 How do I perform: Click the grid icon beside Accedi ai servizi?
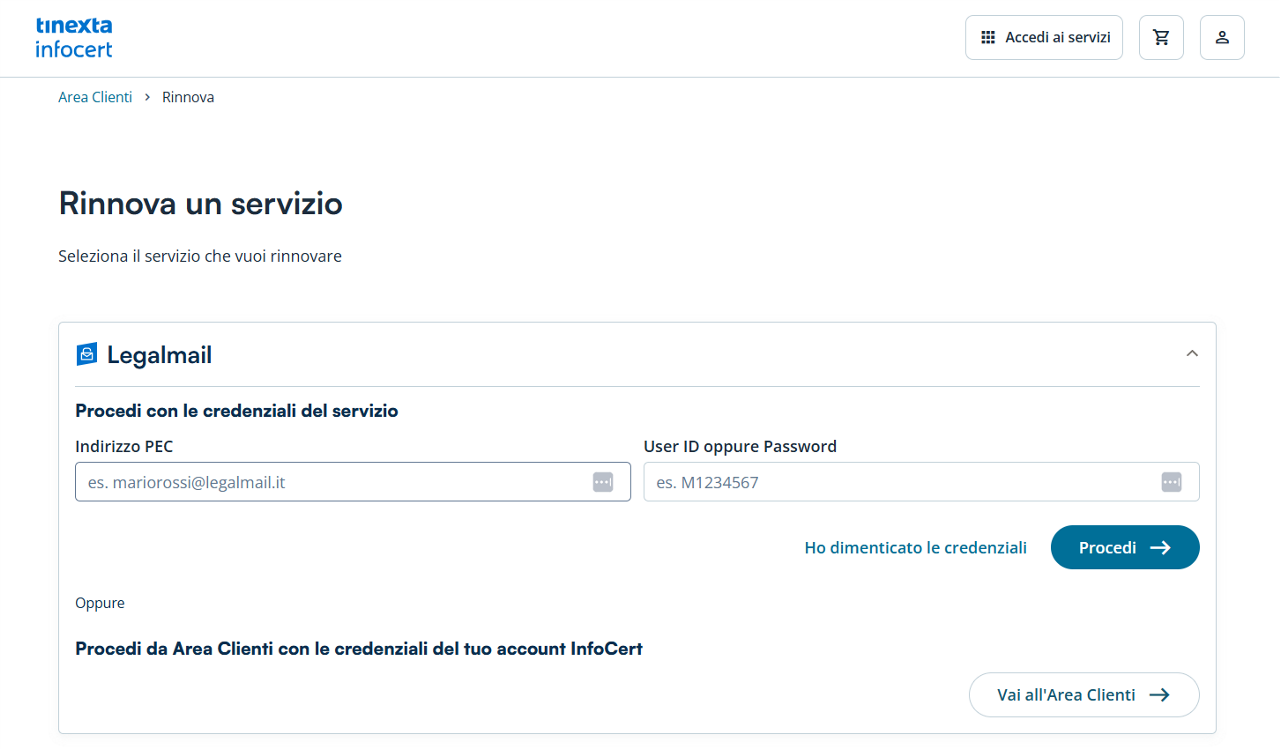(988, 38)
